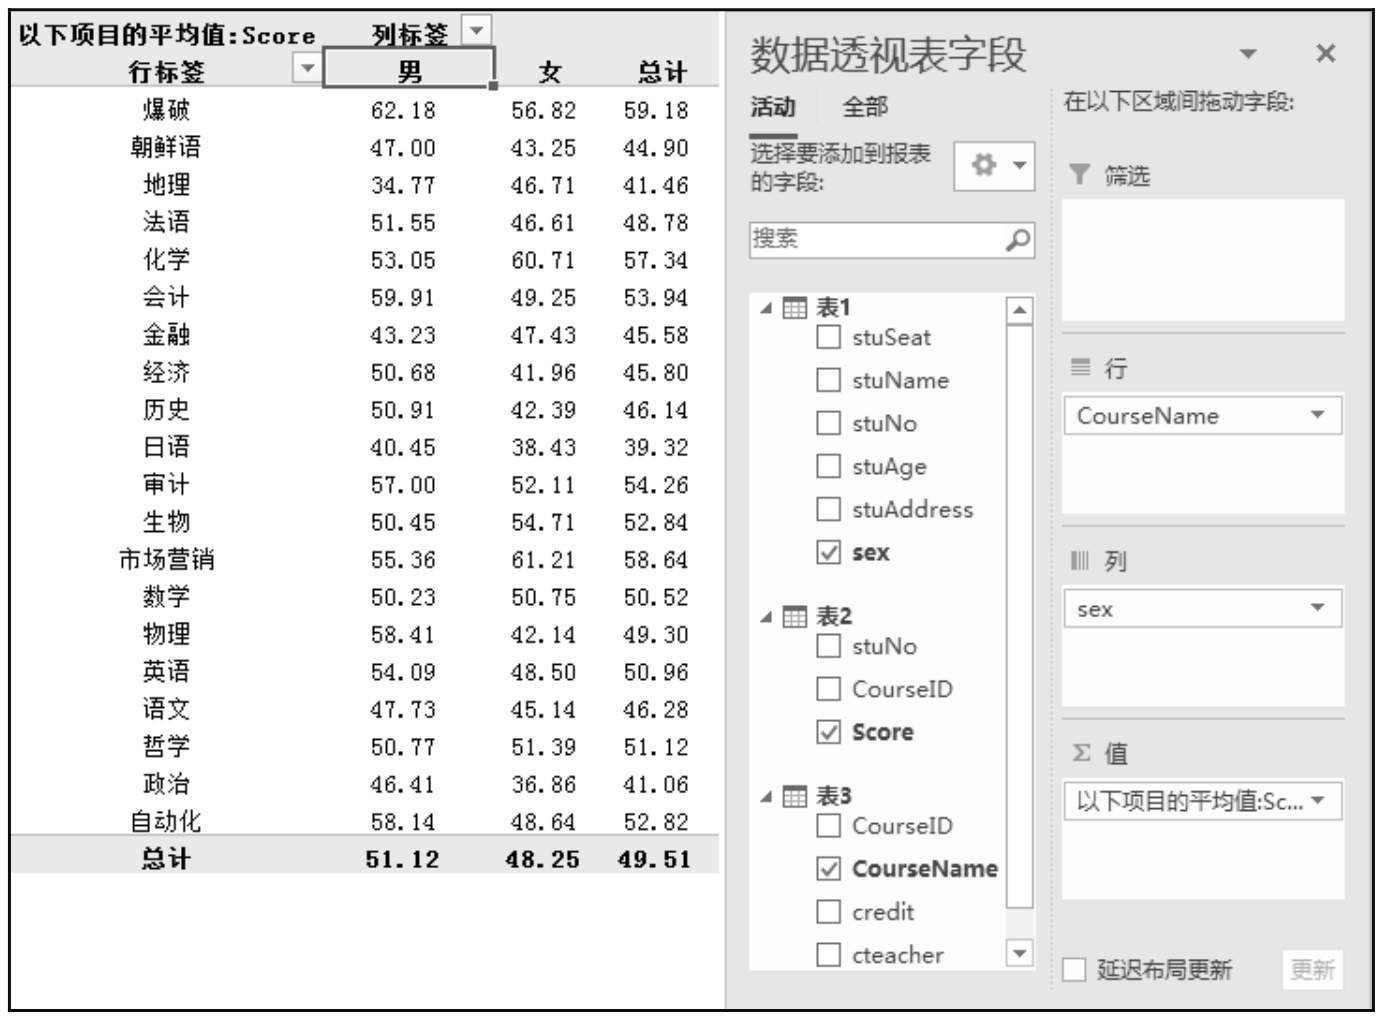1383x1020 pixels.
Task: Click the 表3 table icon
Action: (794, 797)
